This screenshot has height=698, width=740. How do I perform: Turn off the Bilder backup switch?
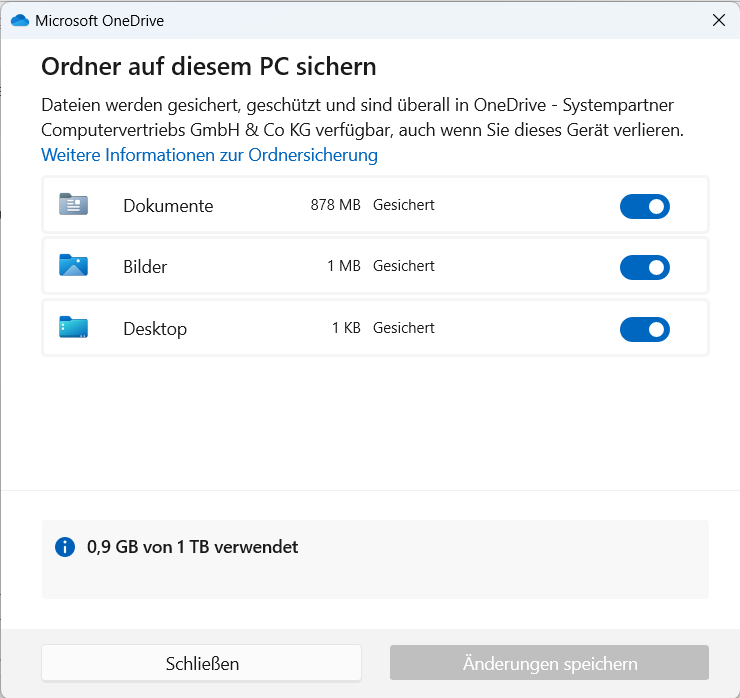pyautogui.click(x=644, y=267)
